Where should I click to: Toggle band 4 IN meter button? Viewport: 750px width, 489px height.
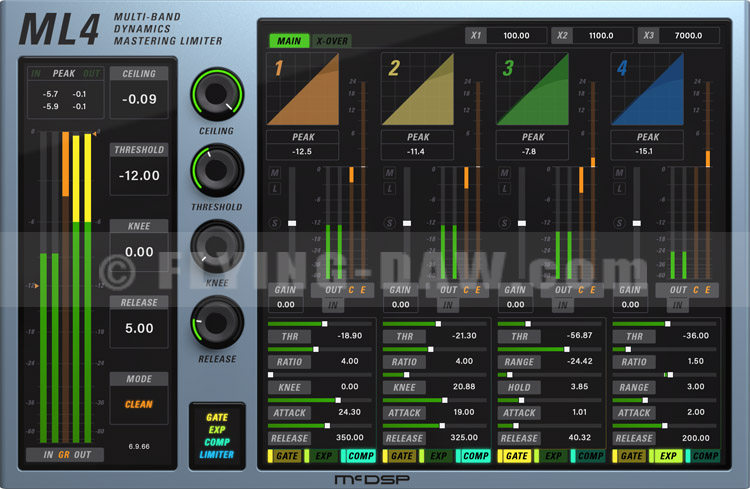click(677, 305)
